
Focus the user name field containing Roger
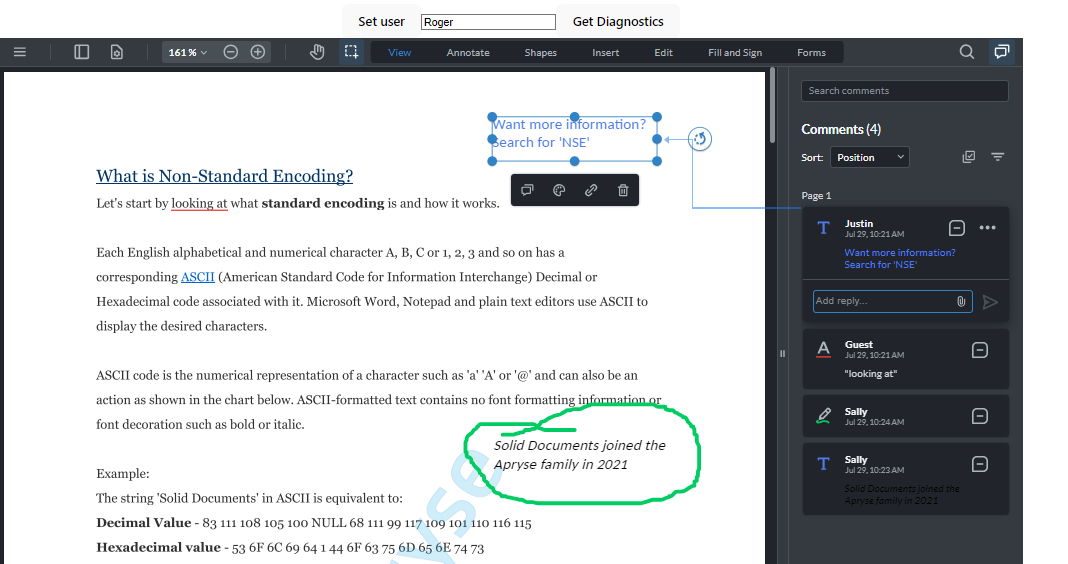click(488, 22)
